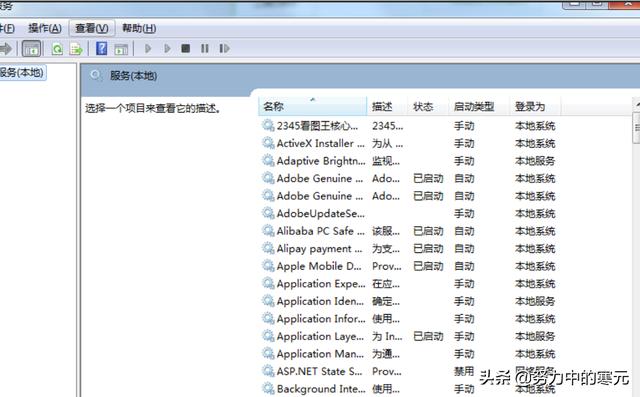Select the ActiveX Installer service name
Viewport: 640px width, 397px height.
coord(320,143)
